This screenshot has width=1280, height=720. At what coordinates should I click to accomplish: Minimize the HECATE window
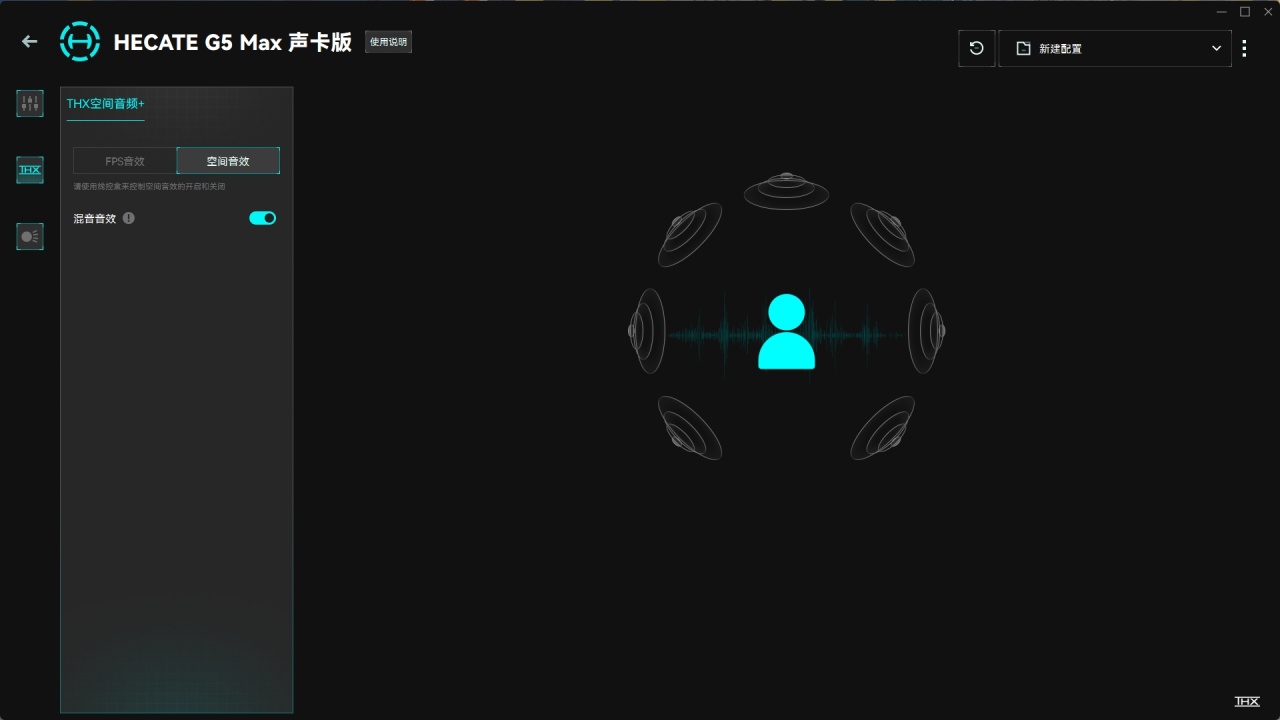(x=1222, y=11)
